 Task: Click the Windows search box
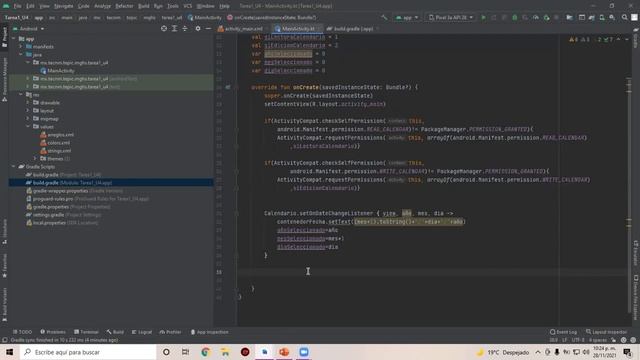88,352
